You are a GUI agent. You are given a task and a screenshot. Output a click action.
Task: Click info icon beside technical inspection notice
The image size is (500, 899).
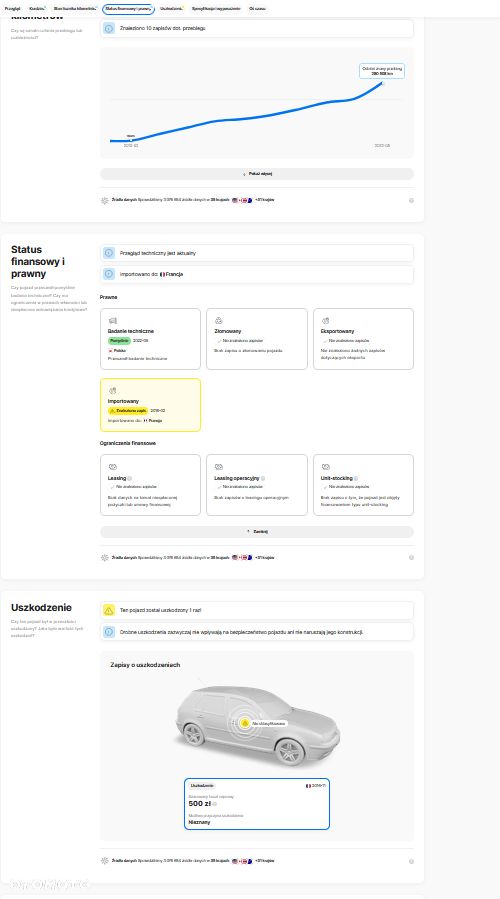tap(109, 253)
